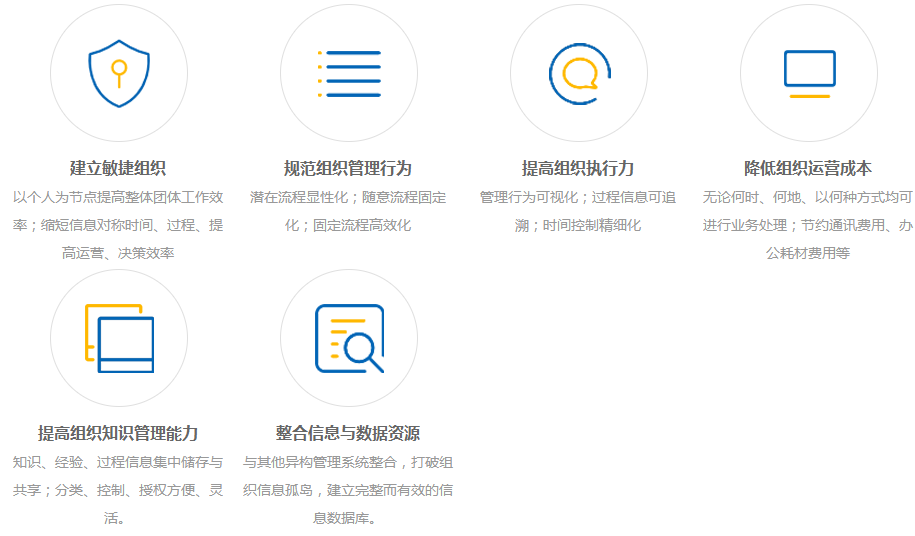Click the yellow keyhole inside the shield
The height and width of the screenshot is (536, 915).
pos(119,70)
